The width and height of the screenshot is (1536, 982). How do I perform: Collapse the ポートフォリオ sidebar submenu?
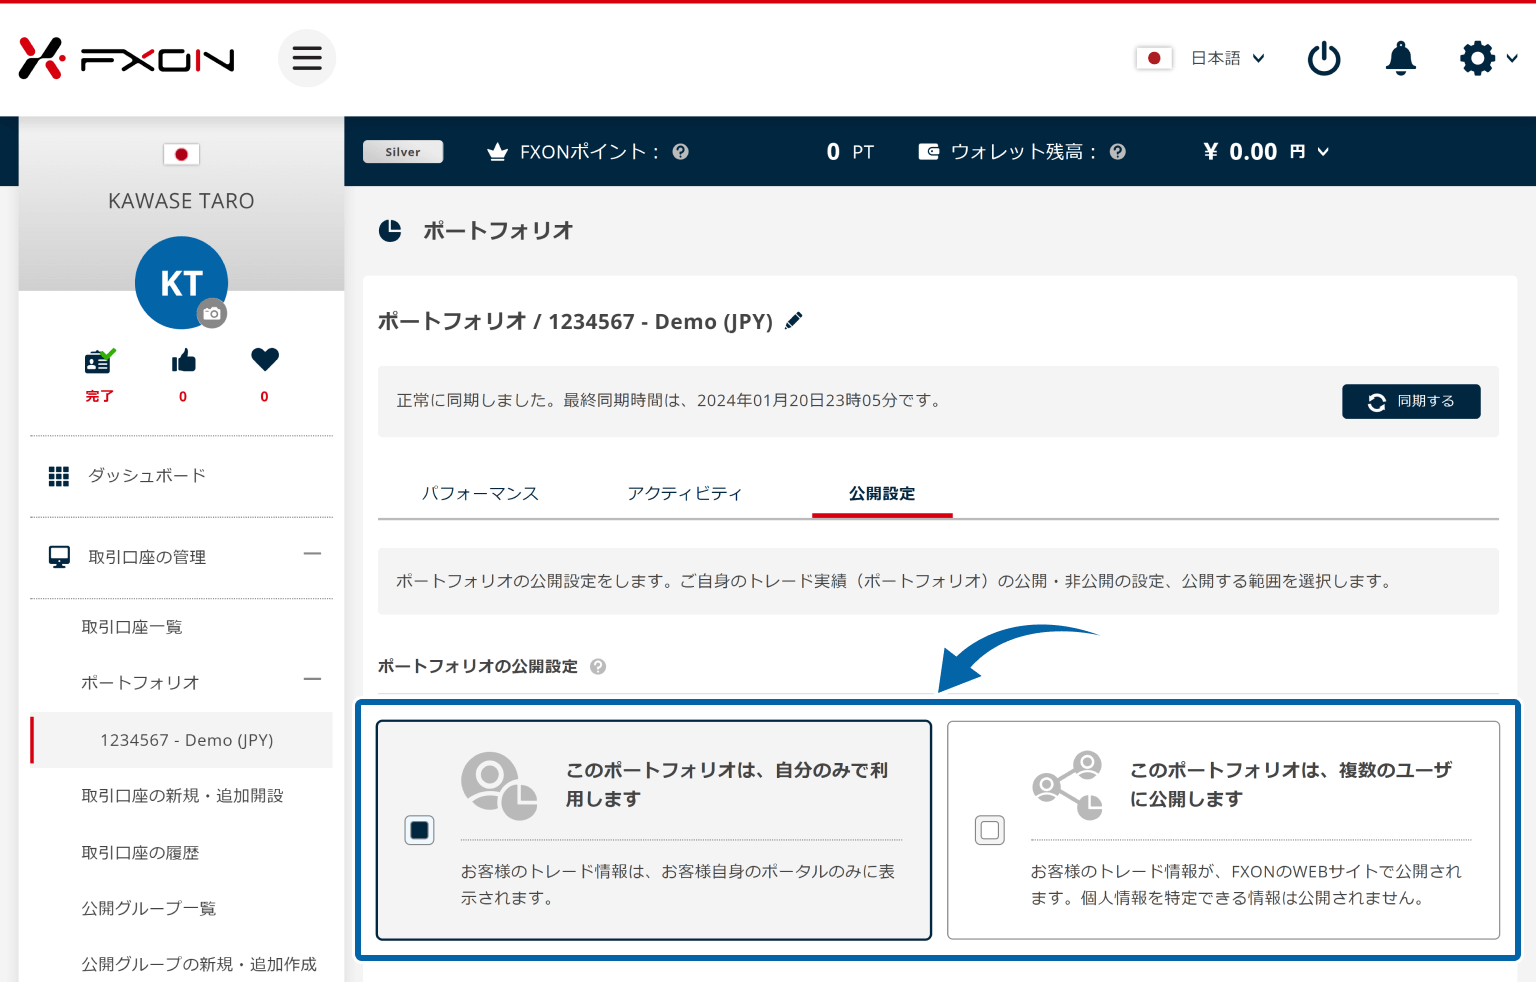[313, 680]
